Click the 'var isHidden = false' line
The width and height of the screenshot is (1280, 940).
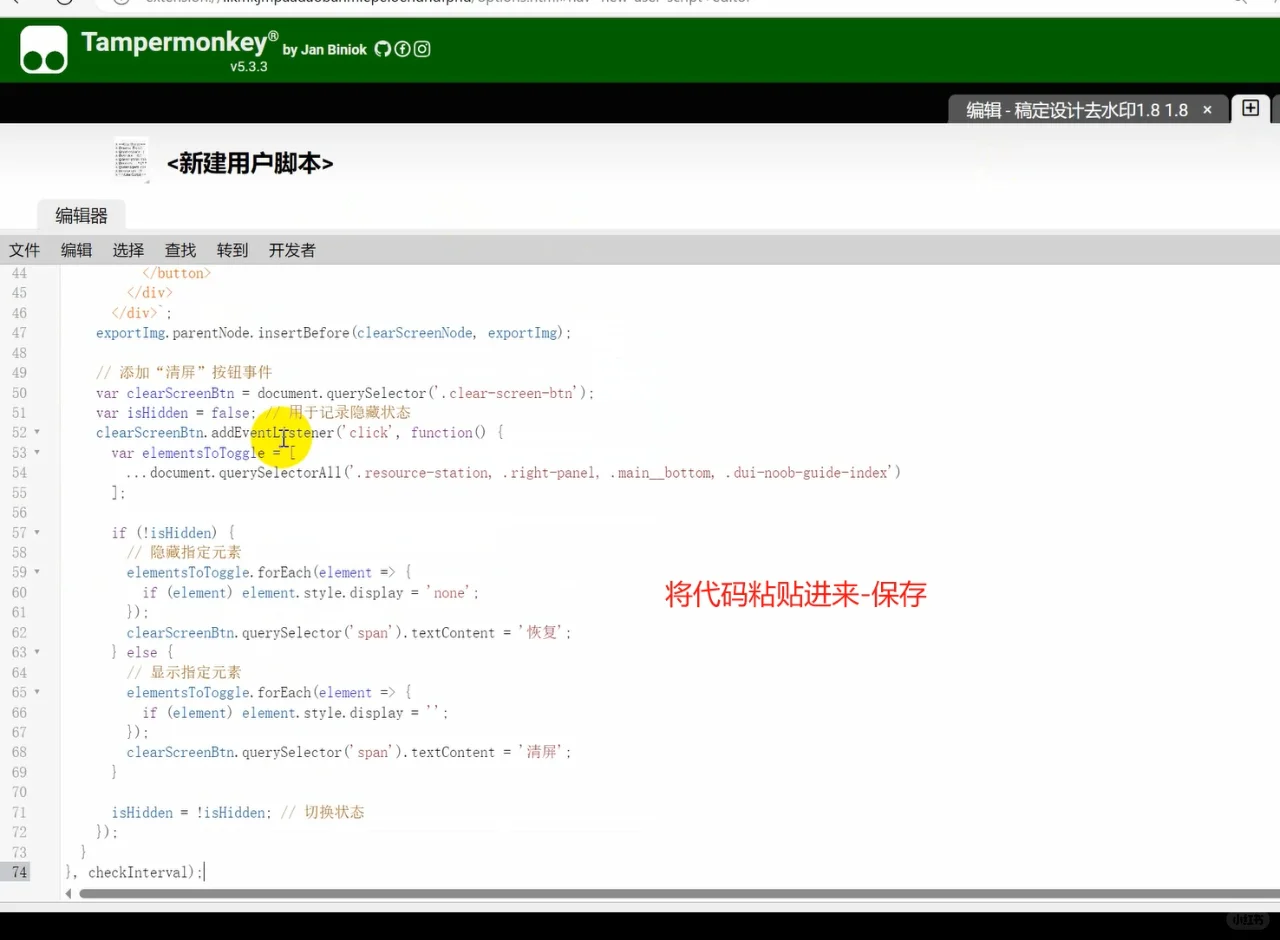253,413
